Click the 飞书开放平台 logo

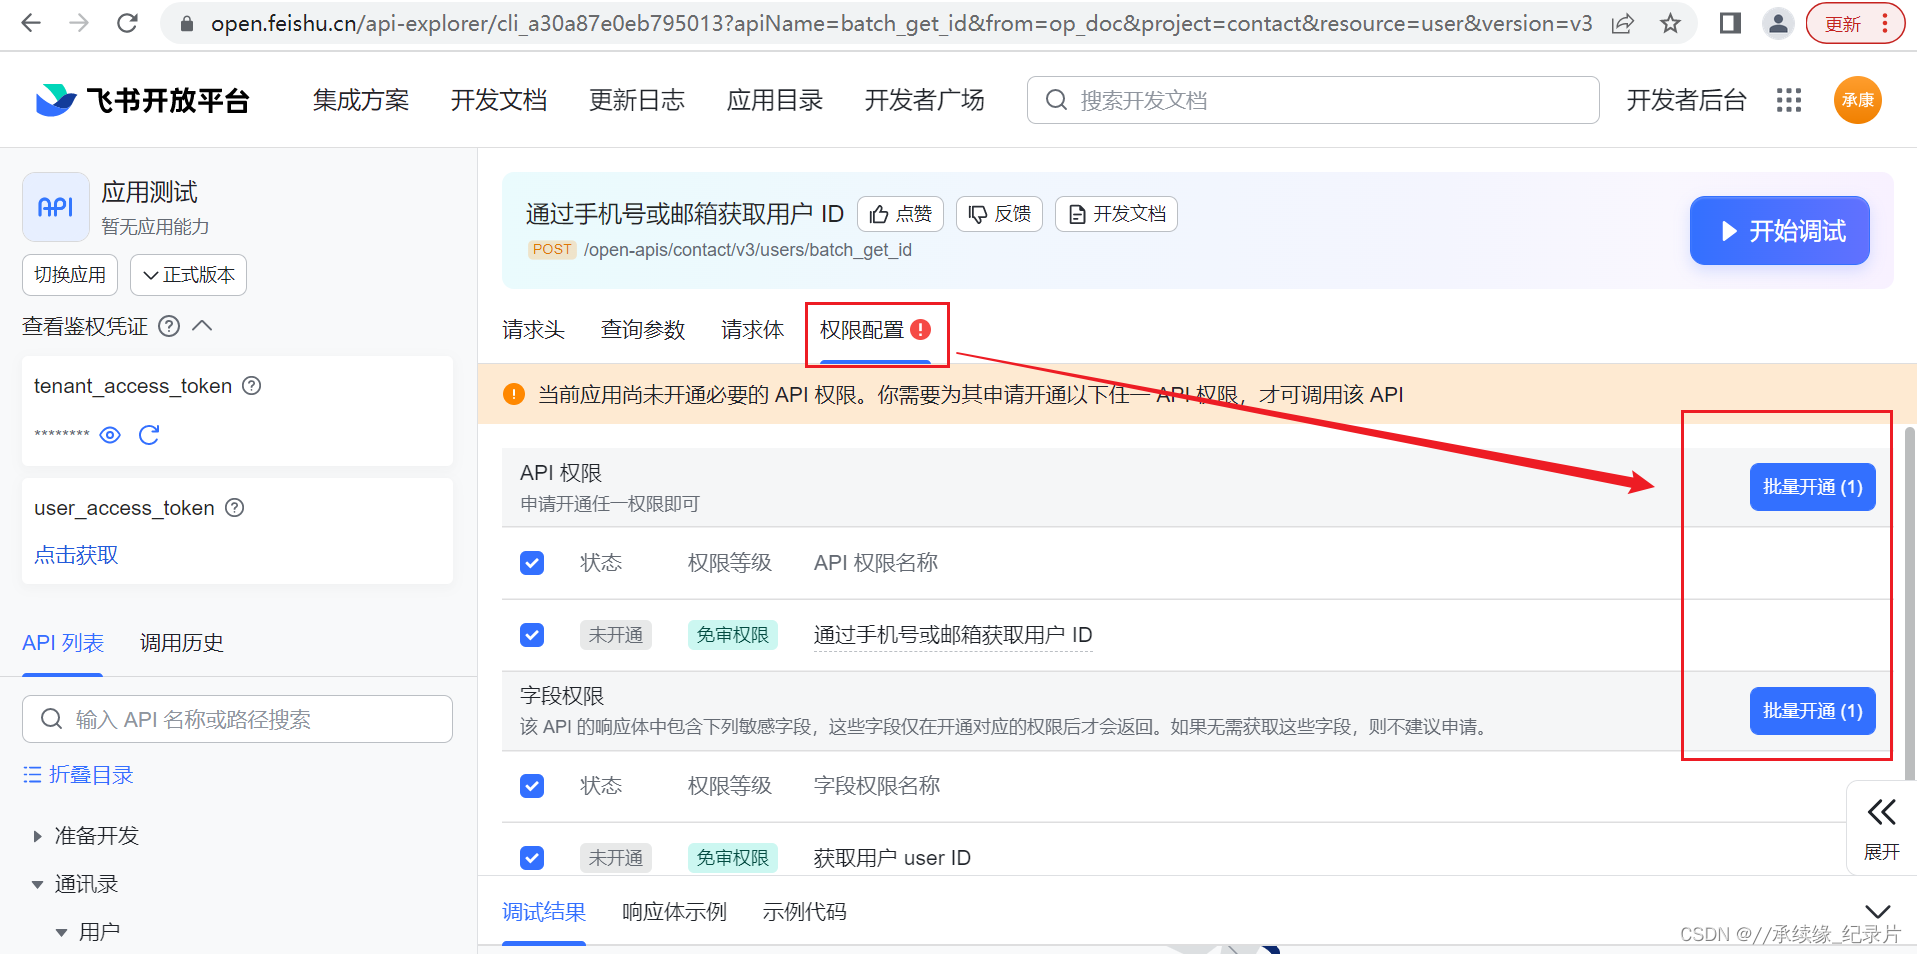pyautogui.click(x=142, y=100)
